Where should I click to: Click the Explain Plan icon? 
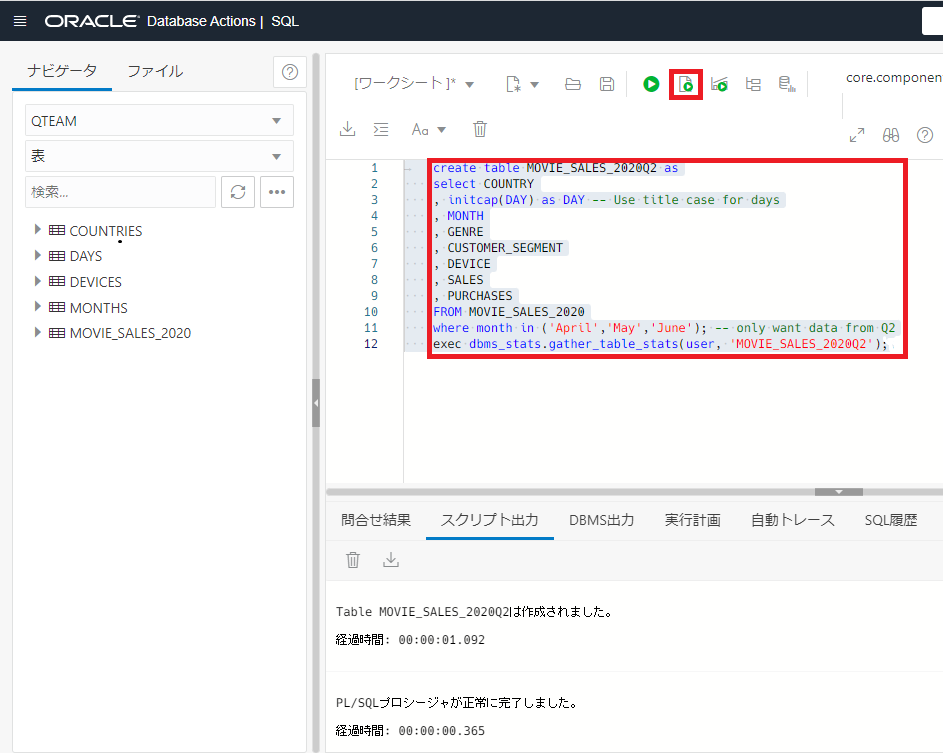[x=753, y=85]
